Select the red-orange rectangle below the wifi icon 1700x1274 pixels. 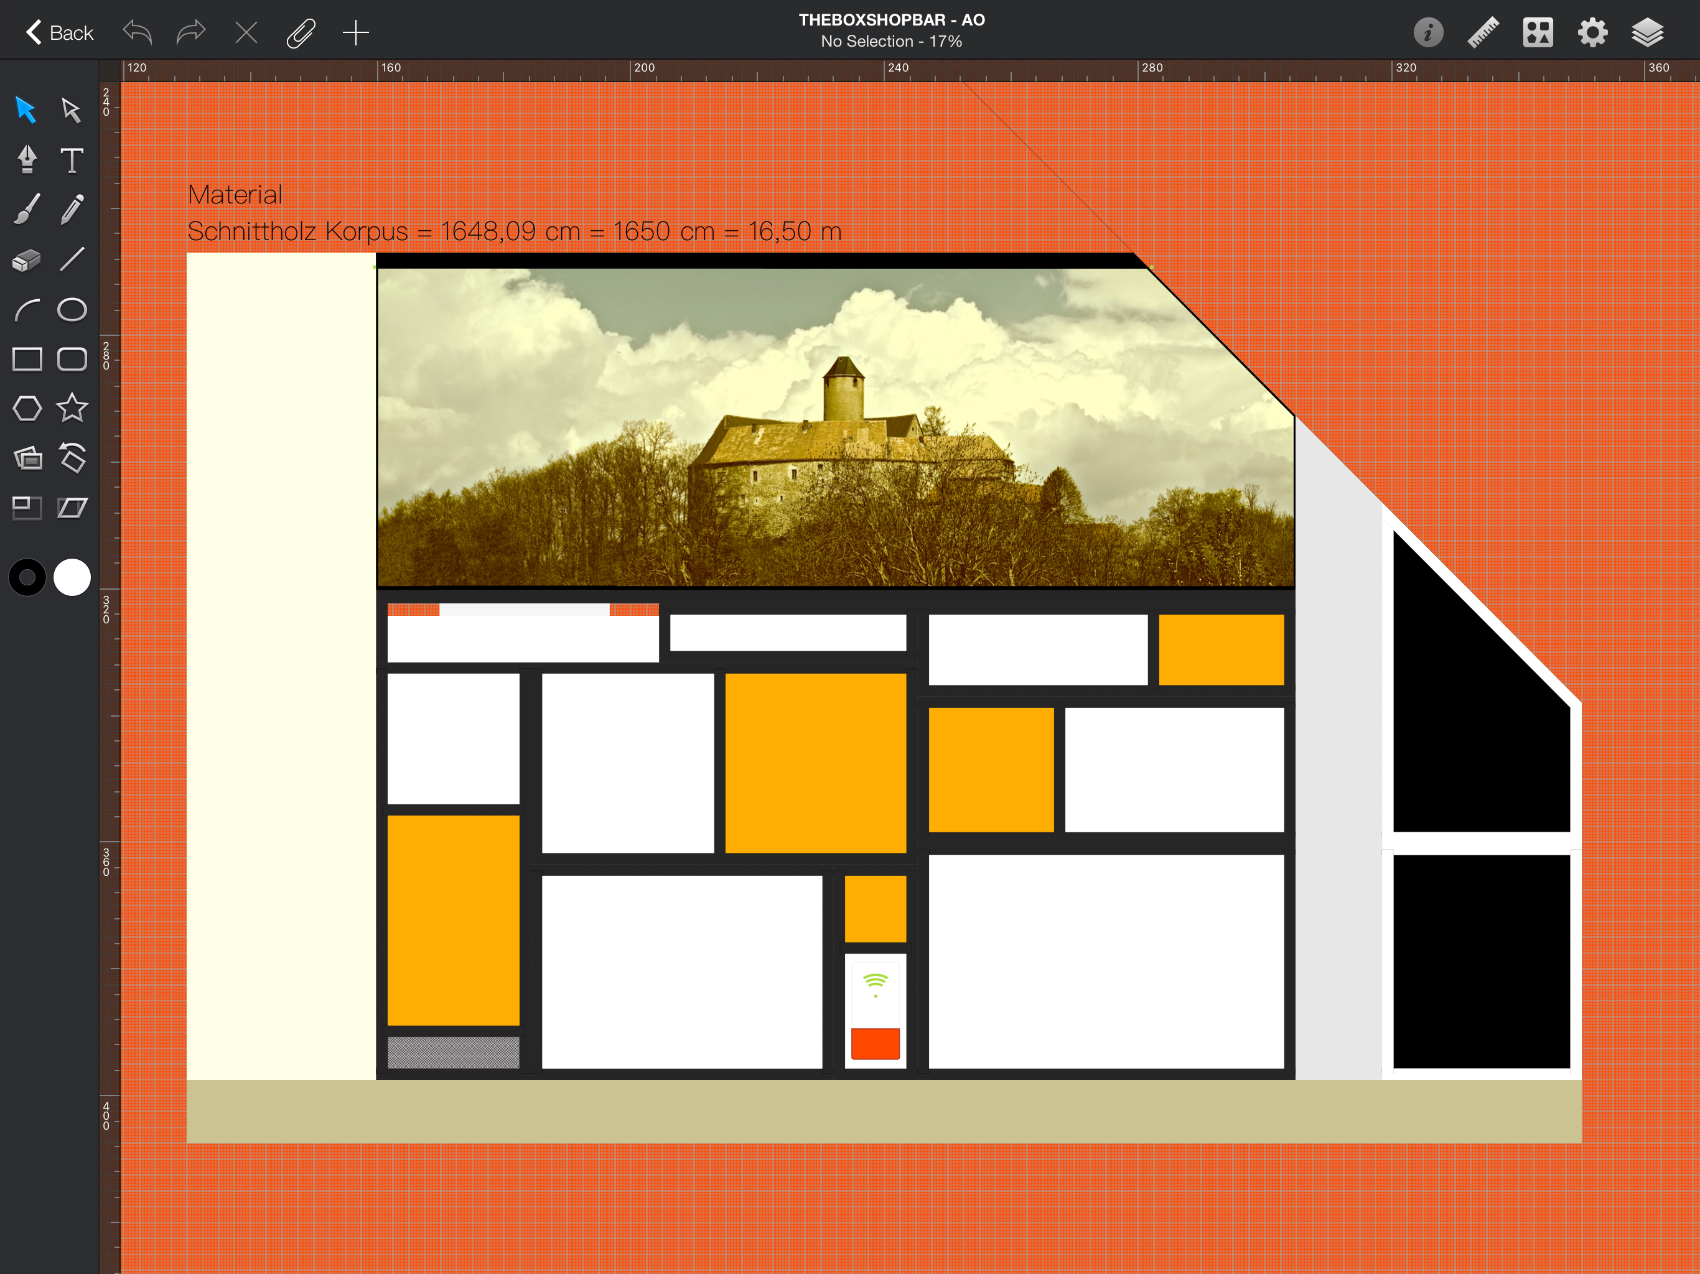(875, 1044)
